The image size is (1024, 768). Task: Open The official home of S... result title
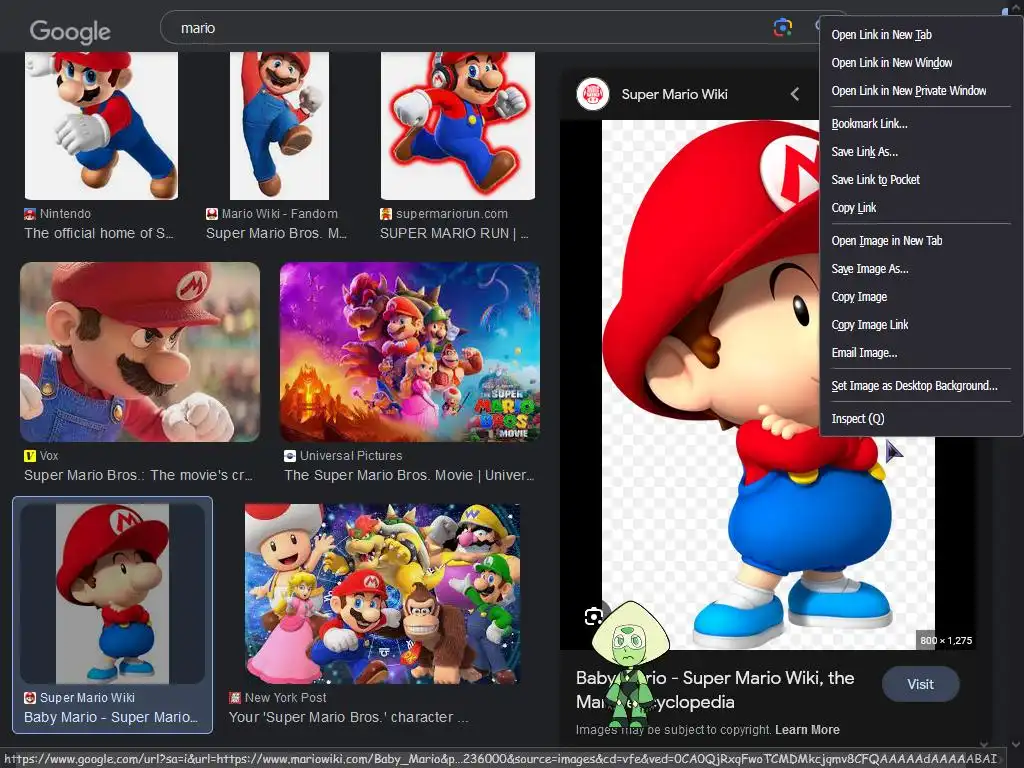pos(99,233)
